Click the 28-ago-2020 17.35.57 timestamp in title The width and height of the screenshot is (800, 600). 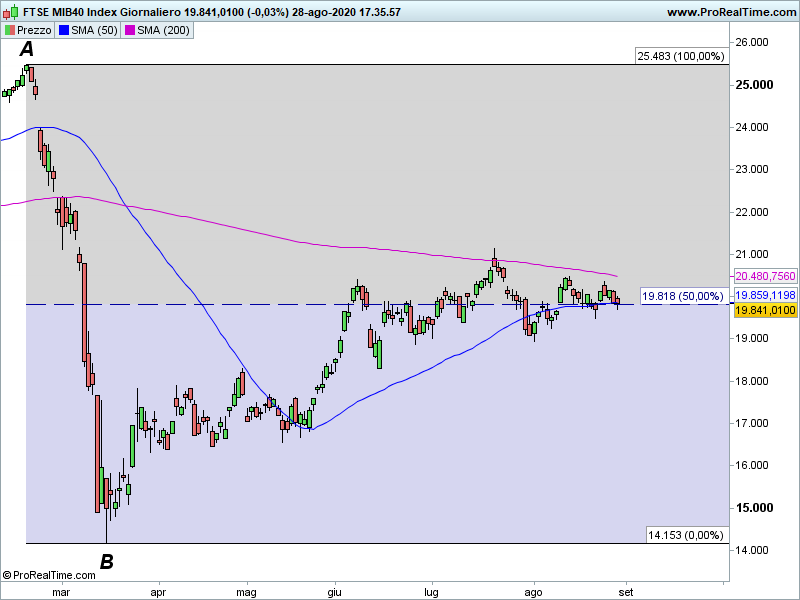346,12
